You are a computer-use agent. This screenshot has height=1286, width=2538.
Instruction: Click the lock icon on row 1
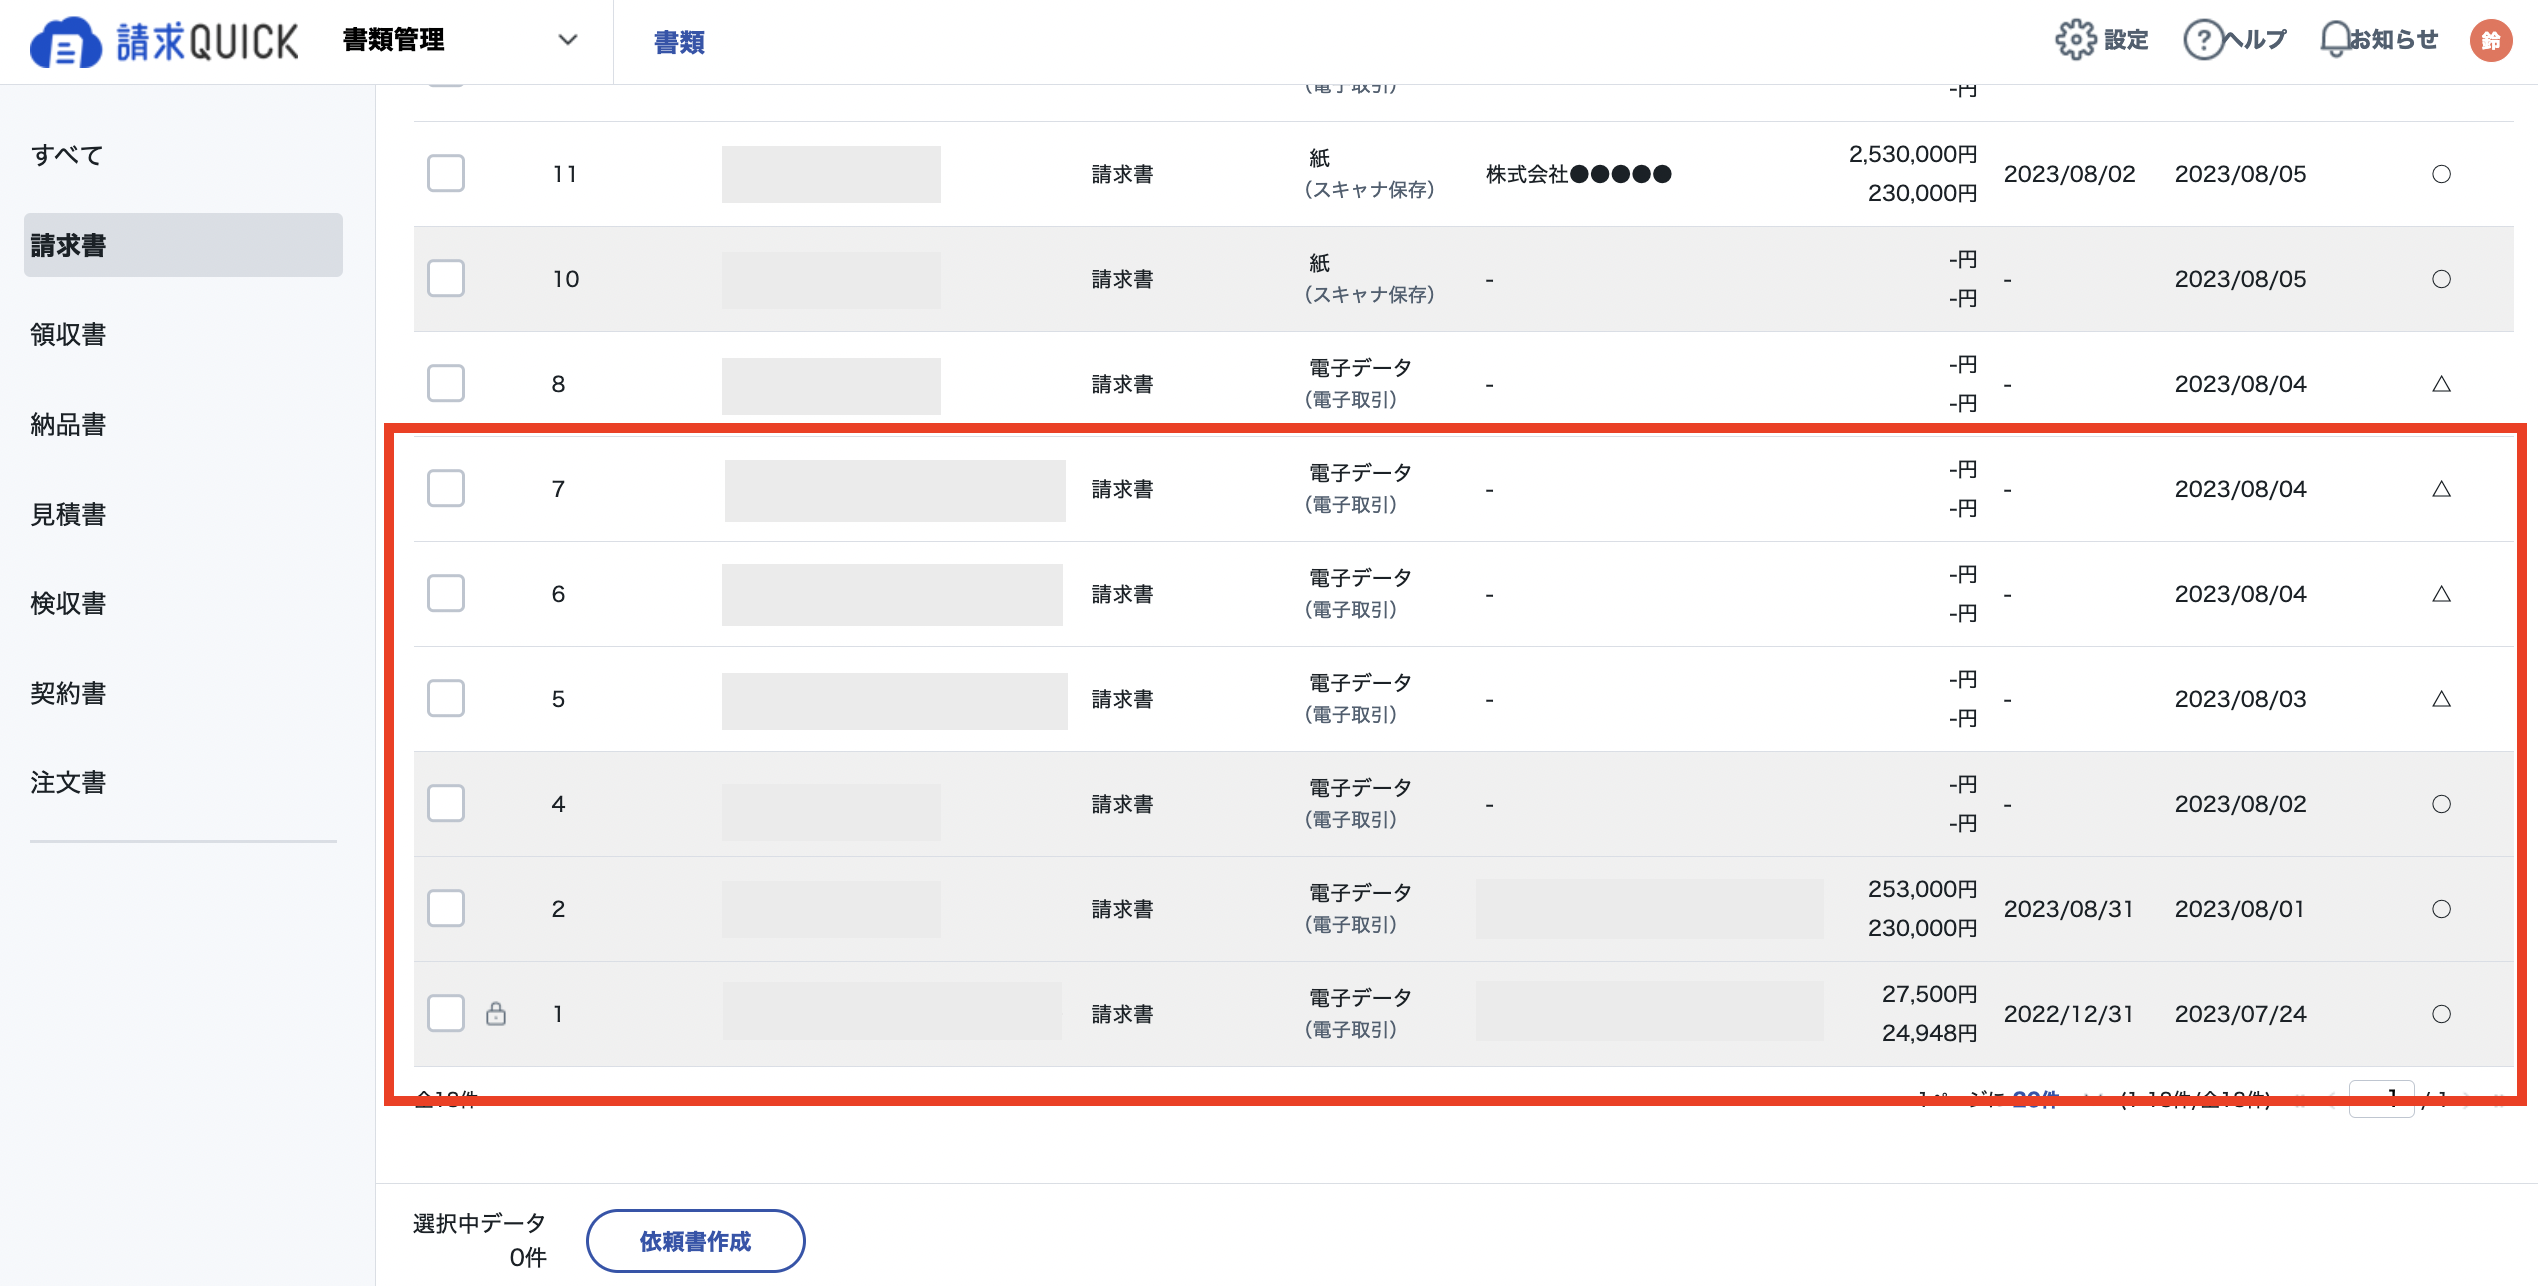pos(495,1013)
